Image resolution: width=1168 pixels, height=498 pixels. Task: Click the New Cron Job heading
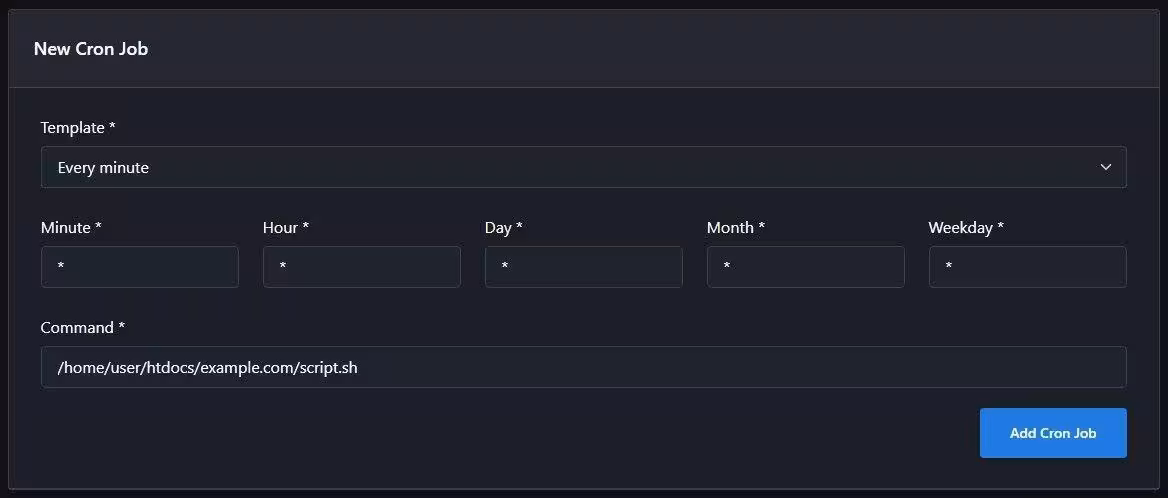91,48
